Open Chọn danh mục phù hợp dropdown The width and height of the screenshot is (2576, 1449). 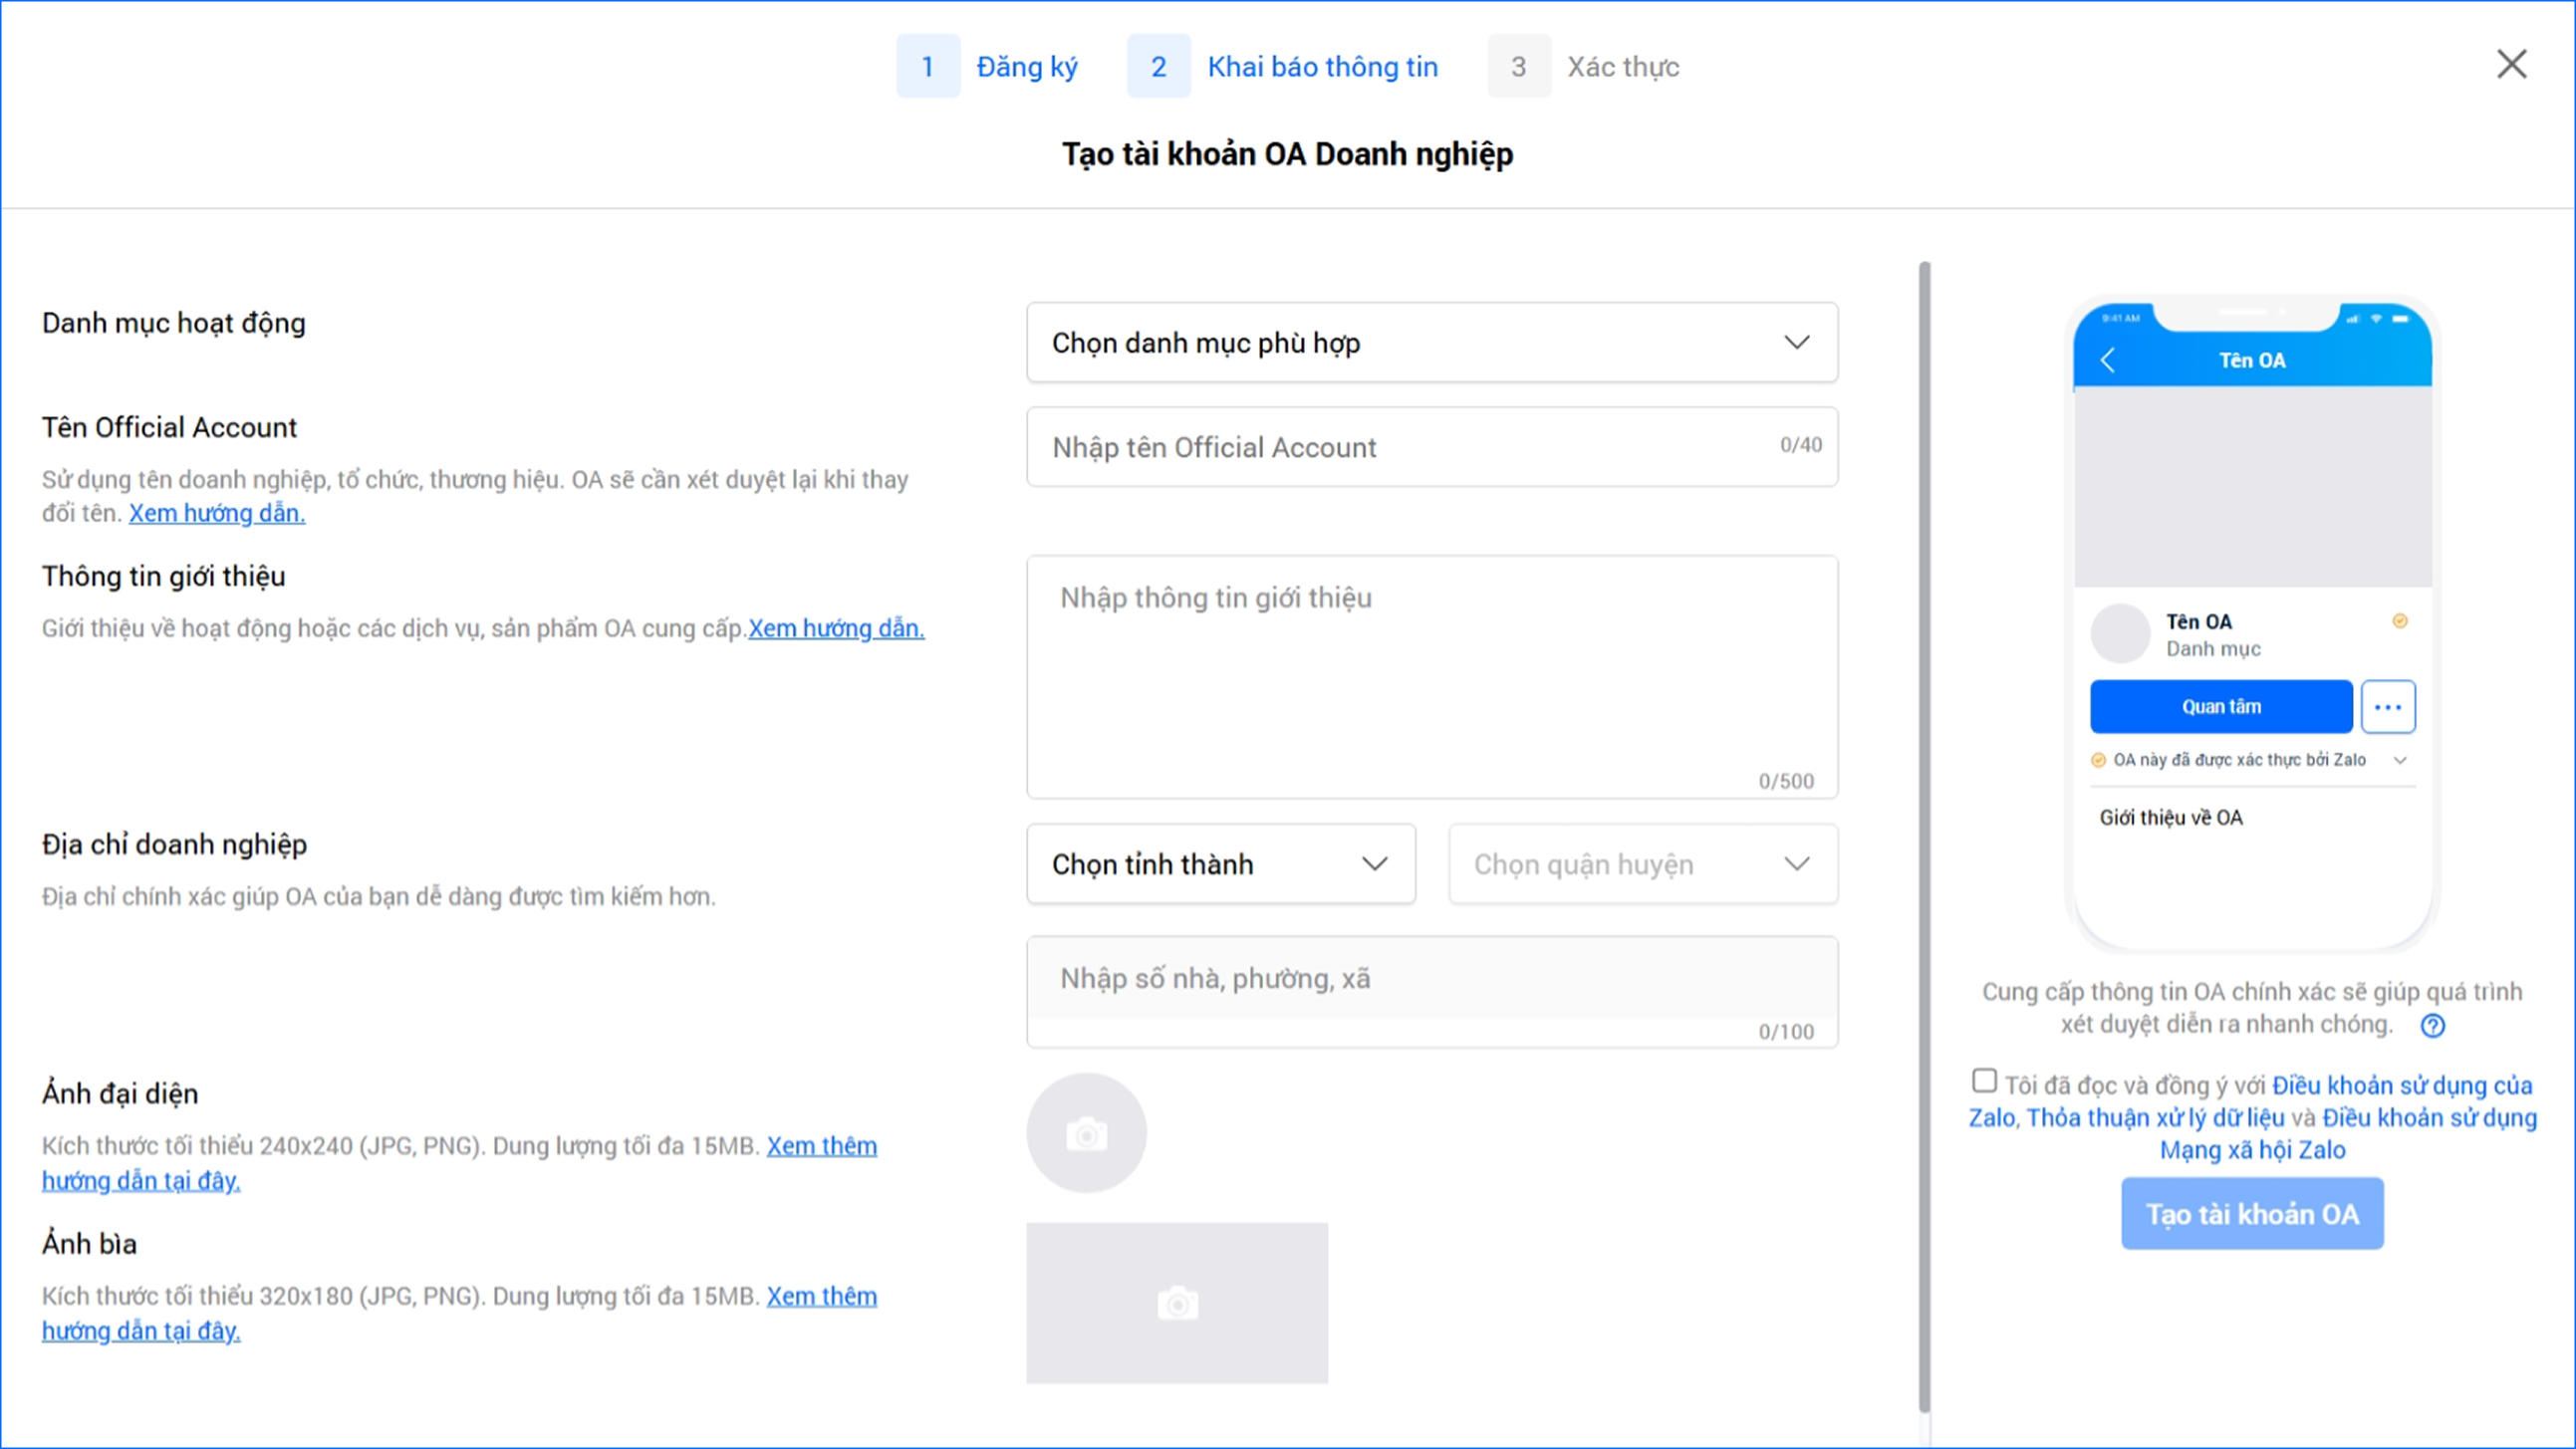[x=1431, y=342]
